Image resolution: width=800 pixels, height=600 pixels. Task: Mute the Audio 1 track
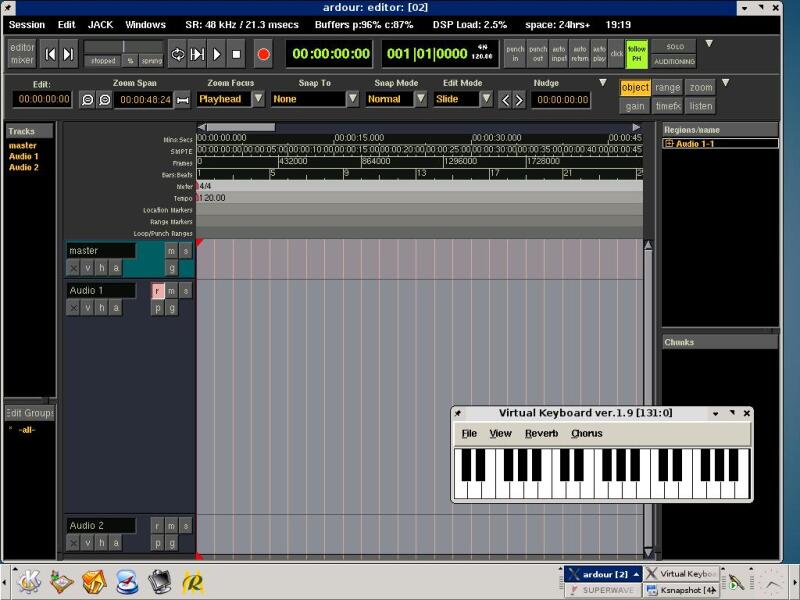(171, 291)
